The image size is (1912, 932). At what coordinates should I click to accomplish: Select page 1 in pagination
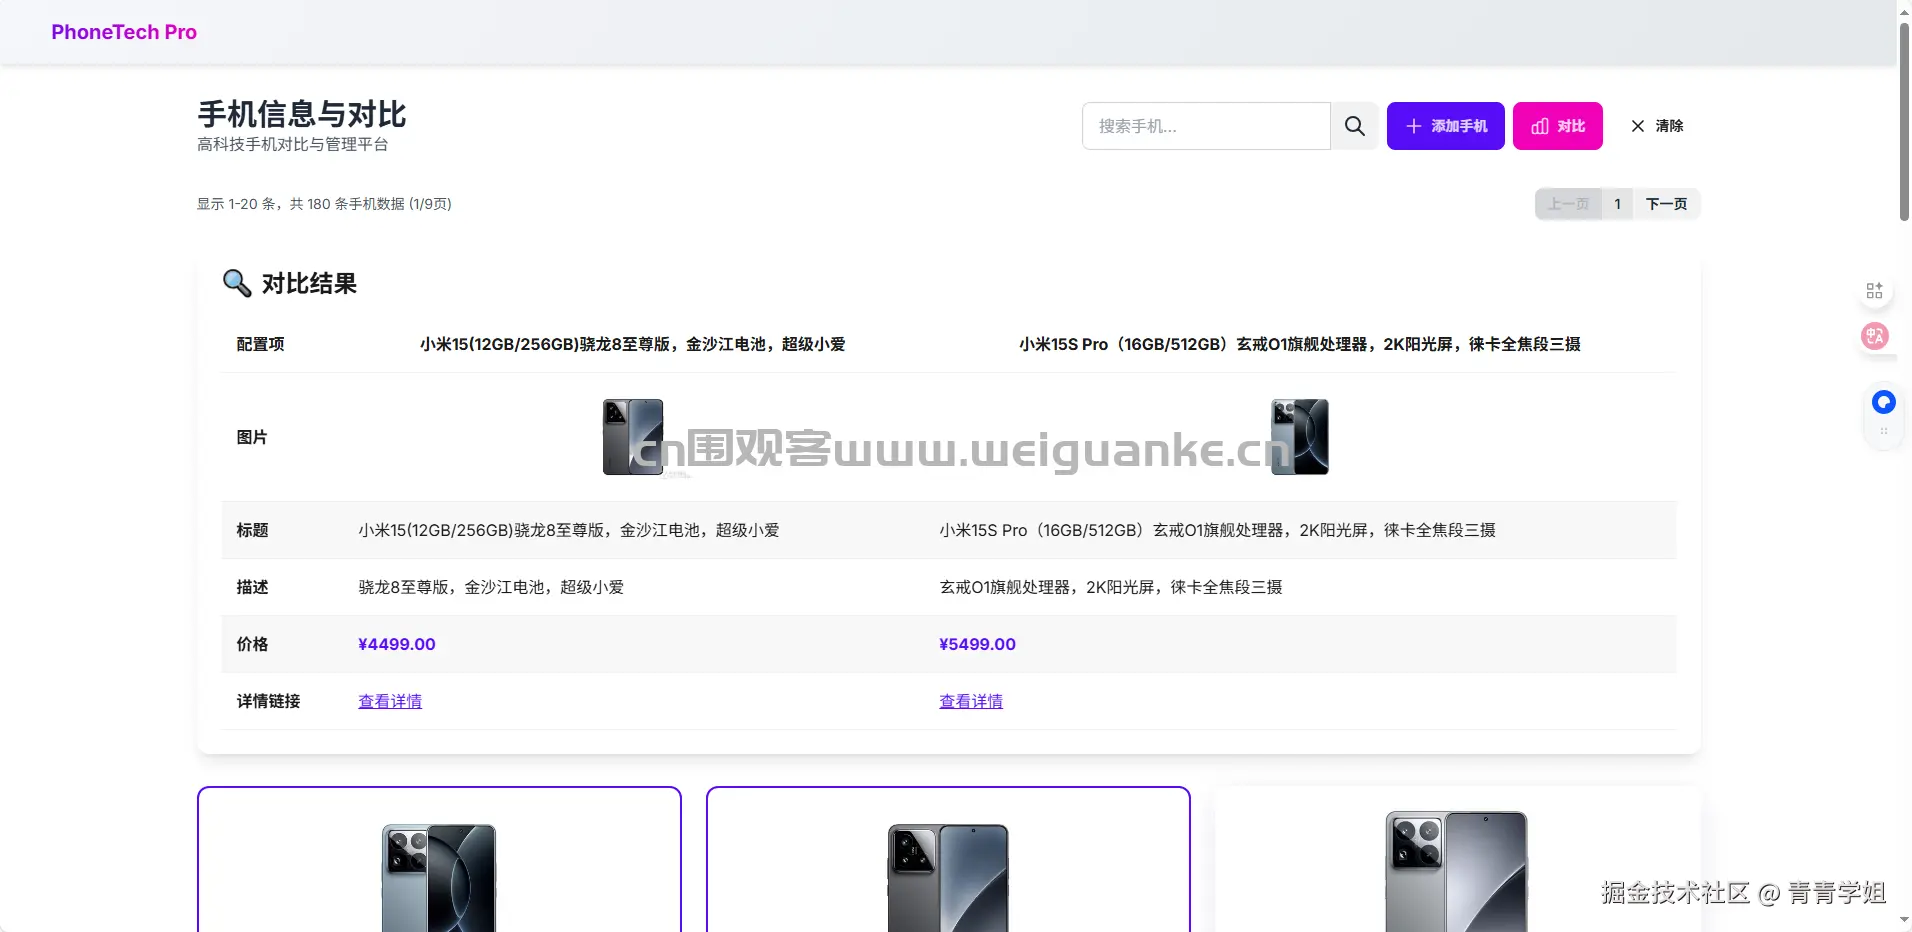coord(1618,204)
